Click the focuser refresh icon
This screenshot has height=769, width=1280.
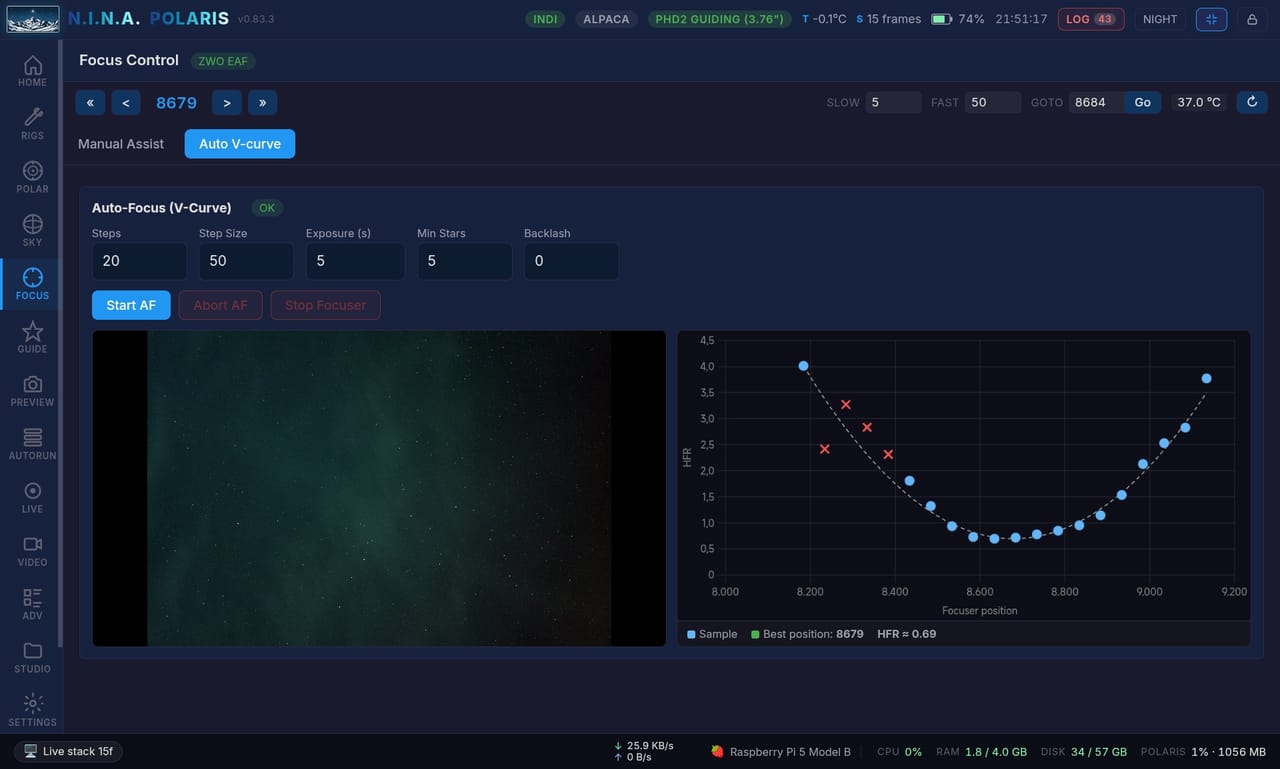(1252, 102)
